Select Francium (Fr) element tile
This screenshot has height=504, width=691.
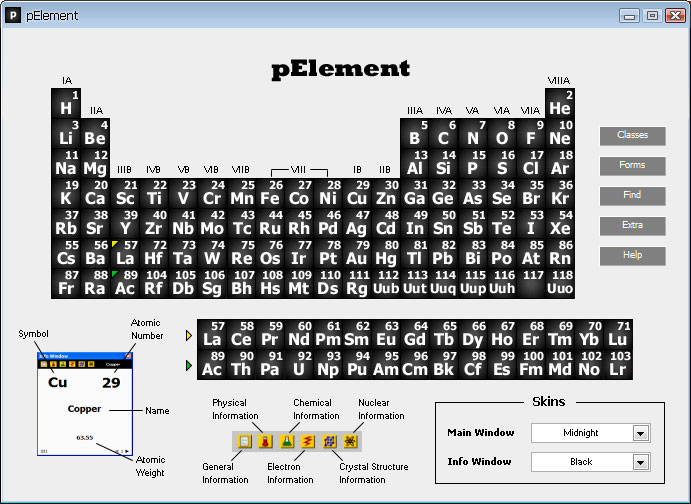[x=66, y=283]
